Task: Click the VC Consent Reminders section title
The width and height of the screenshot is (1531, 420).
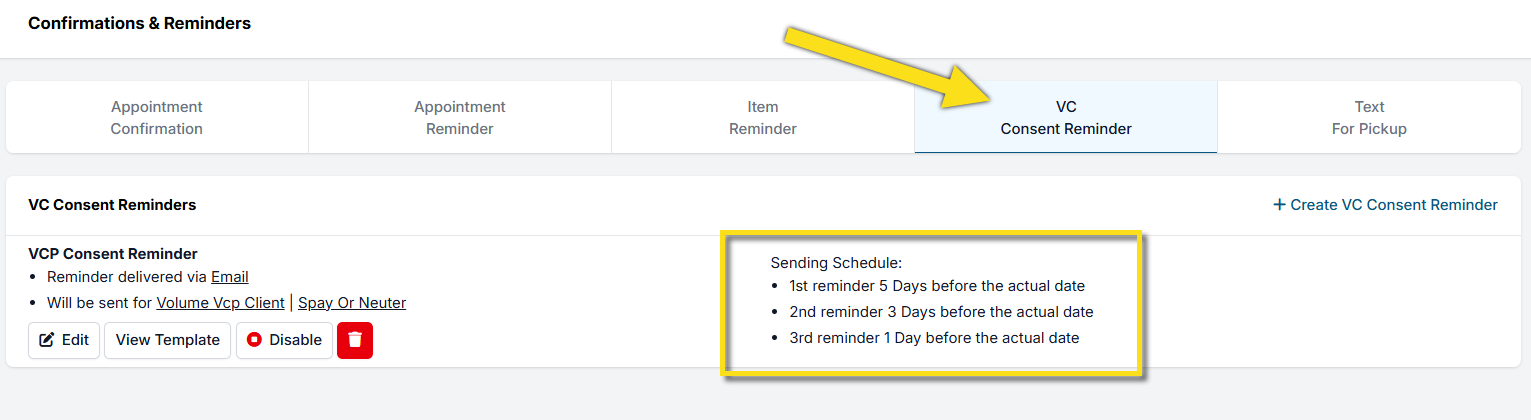Action: 112,205
